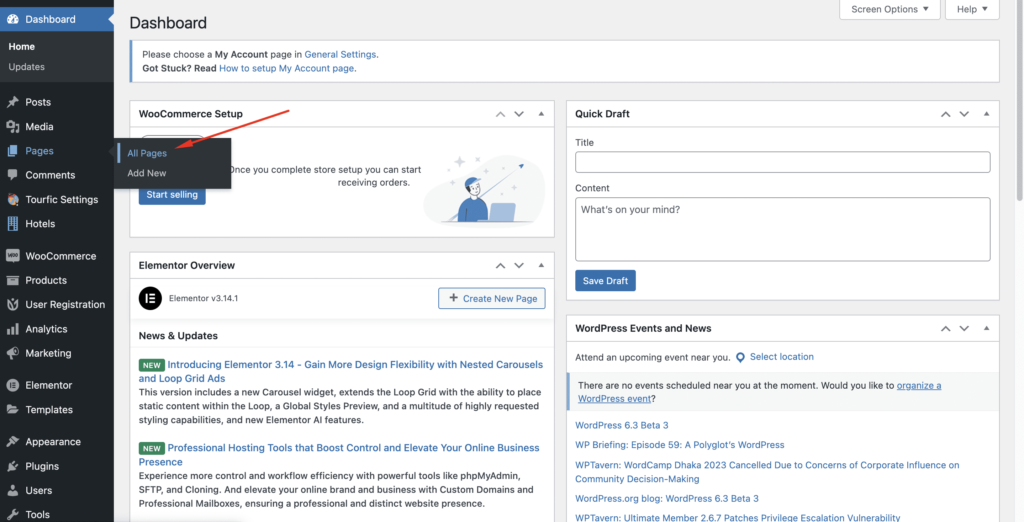Click the Products box icon
This screenshot has height=522, width=1024.
tap(12, 280)
